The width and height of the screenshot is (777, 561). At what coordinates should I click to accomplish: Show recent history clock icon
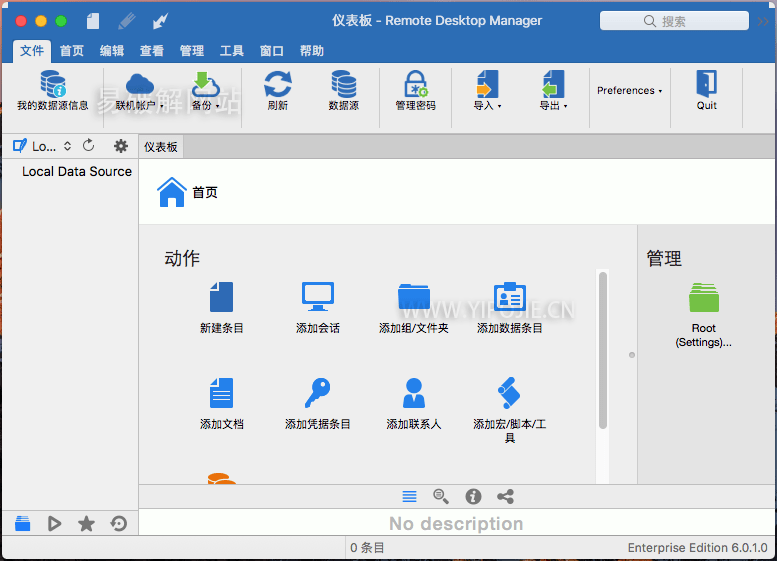pos(118,523)
